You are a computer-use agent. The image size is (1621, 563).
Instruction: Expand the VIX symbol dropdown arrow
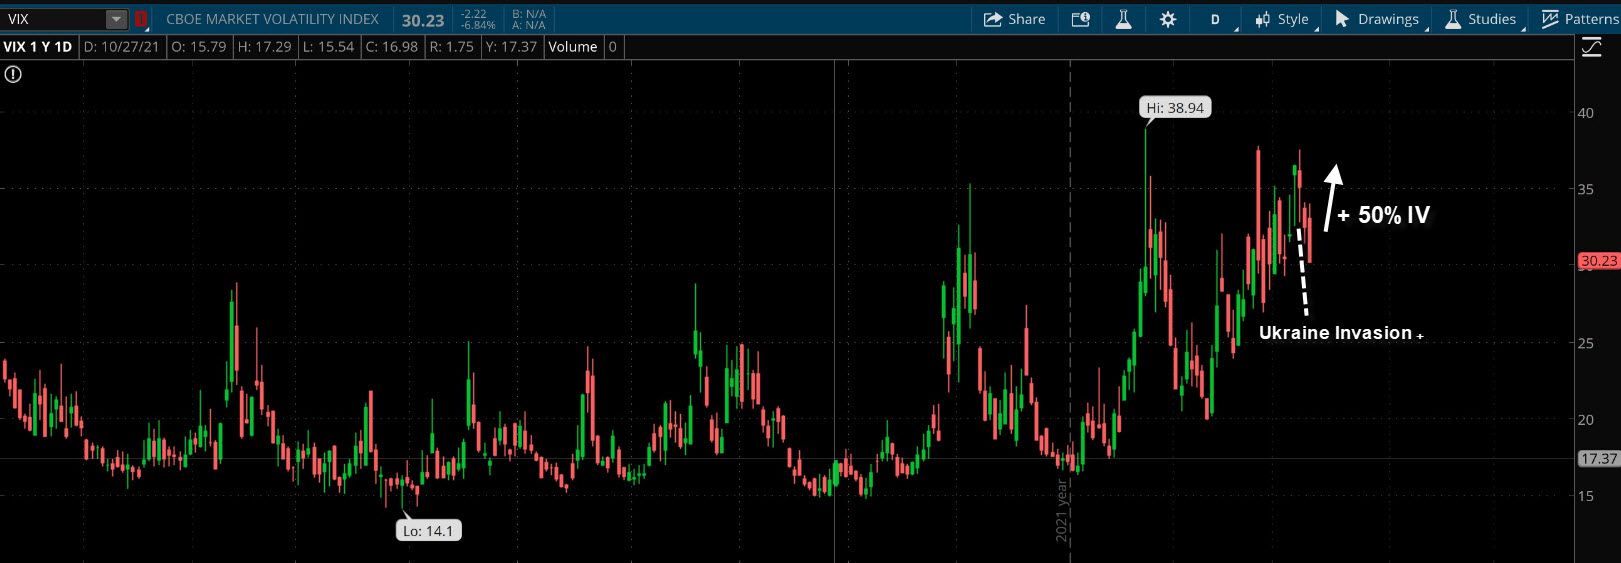point(116,19)
